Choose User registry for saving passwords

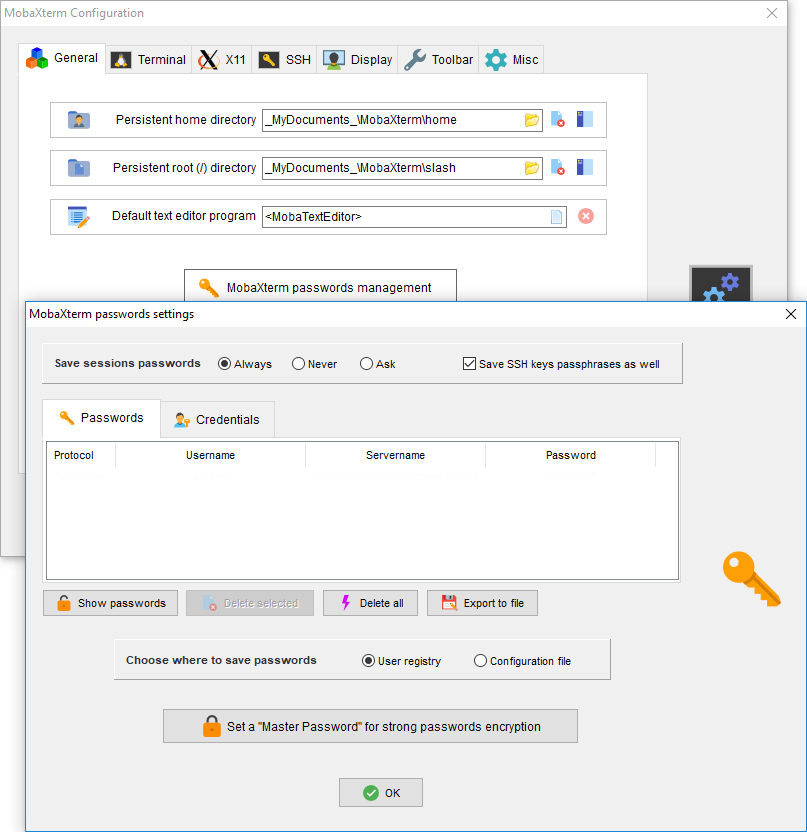(401, 661)
